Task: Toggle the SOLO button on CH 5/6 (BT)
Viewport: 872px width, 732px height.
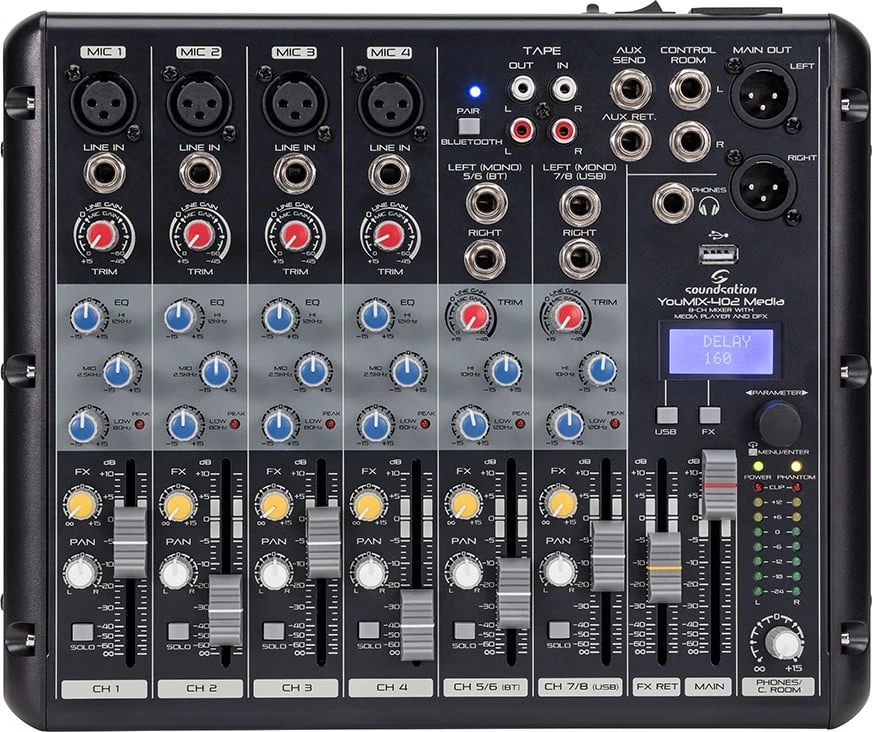Action: (x=464, y=631)
